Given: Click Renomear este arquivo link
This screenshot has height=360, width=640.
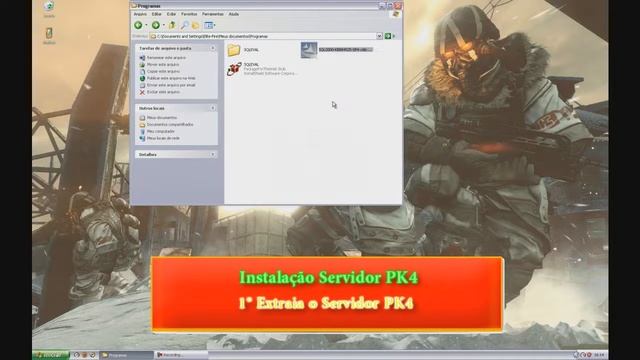Looking at the screenshot, I should (166, 58).
